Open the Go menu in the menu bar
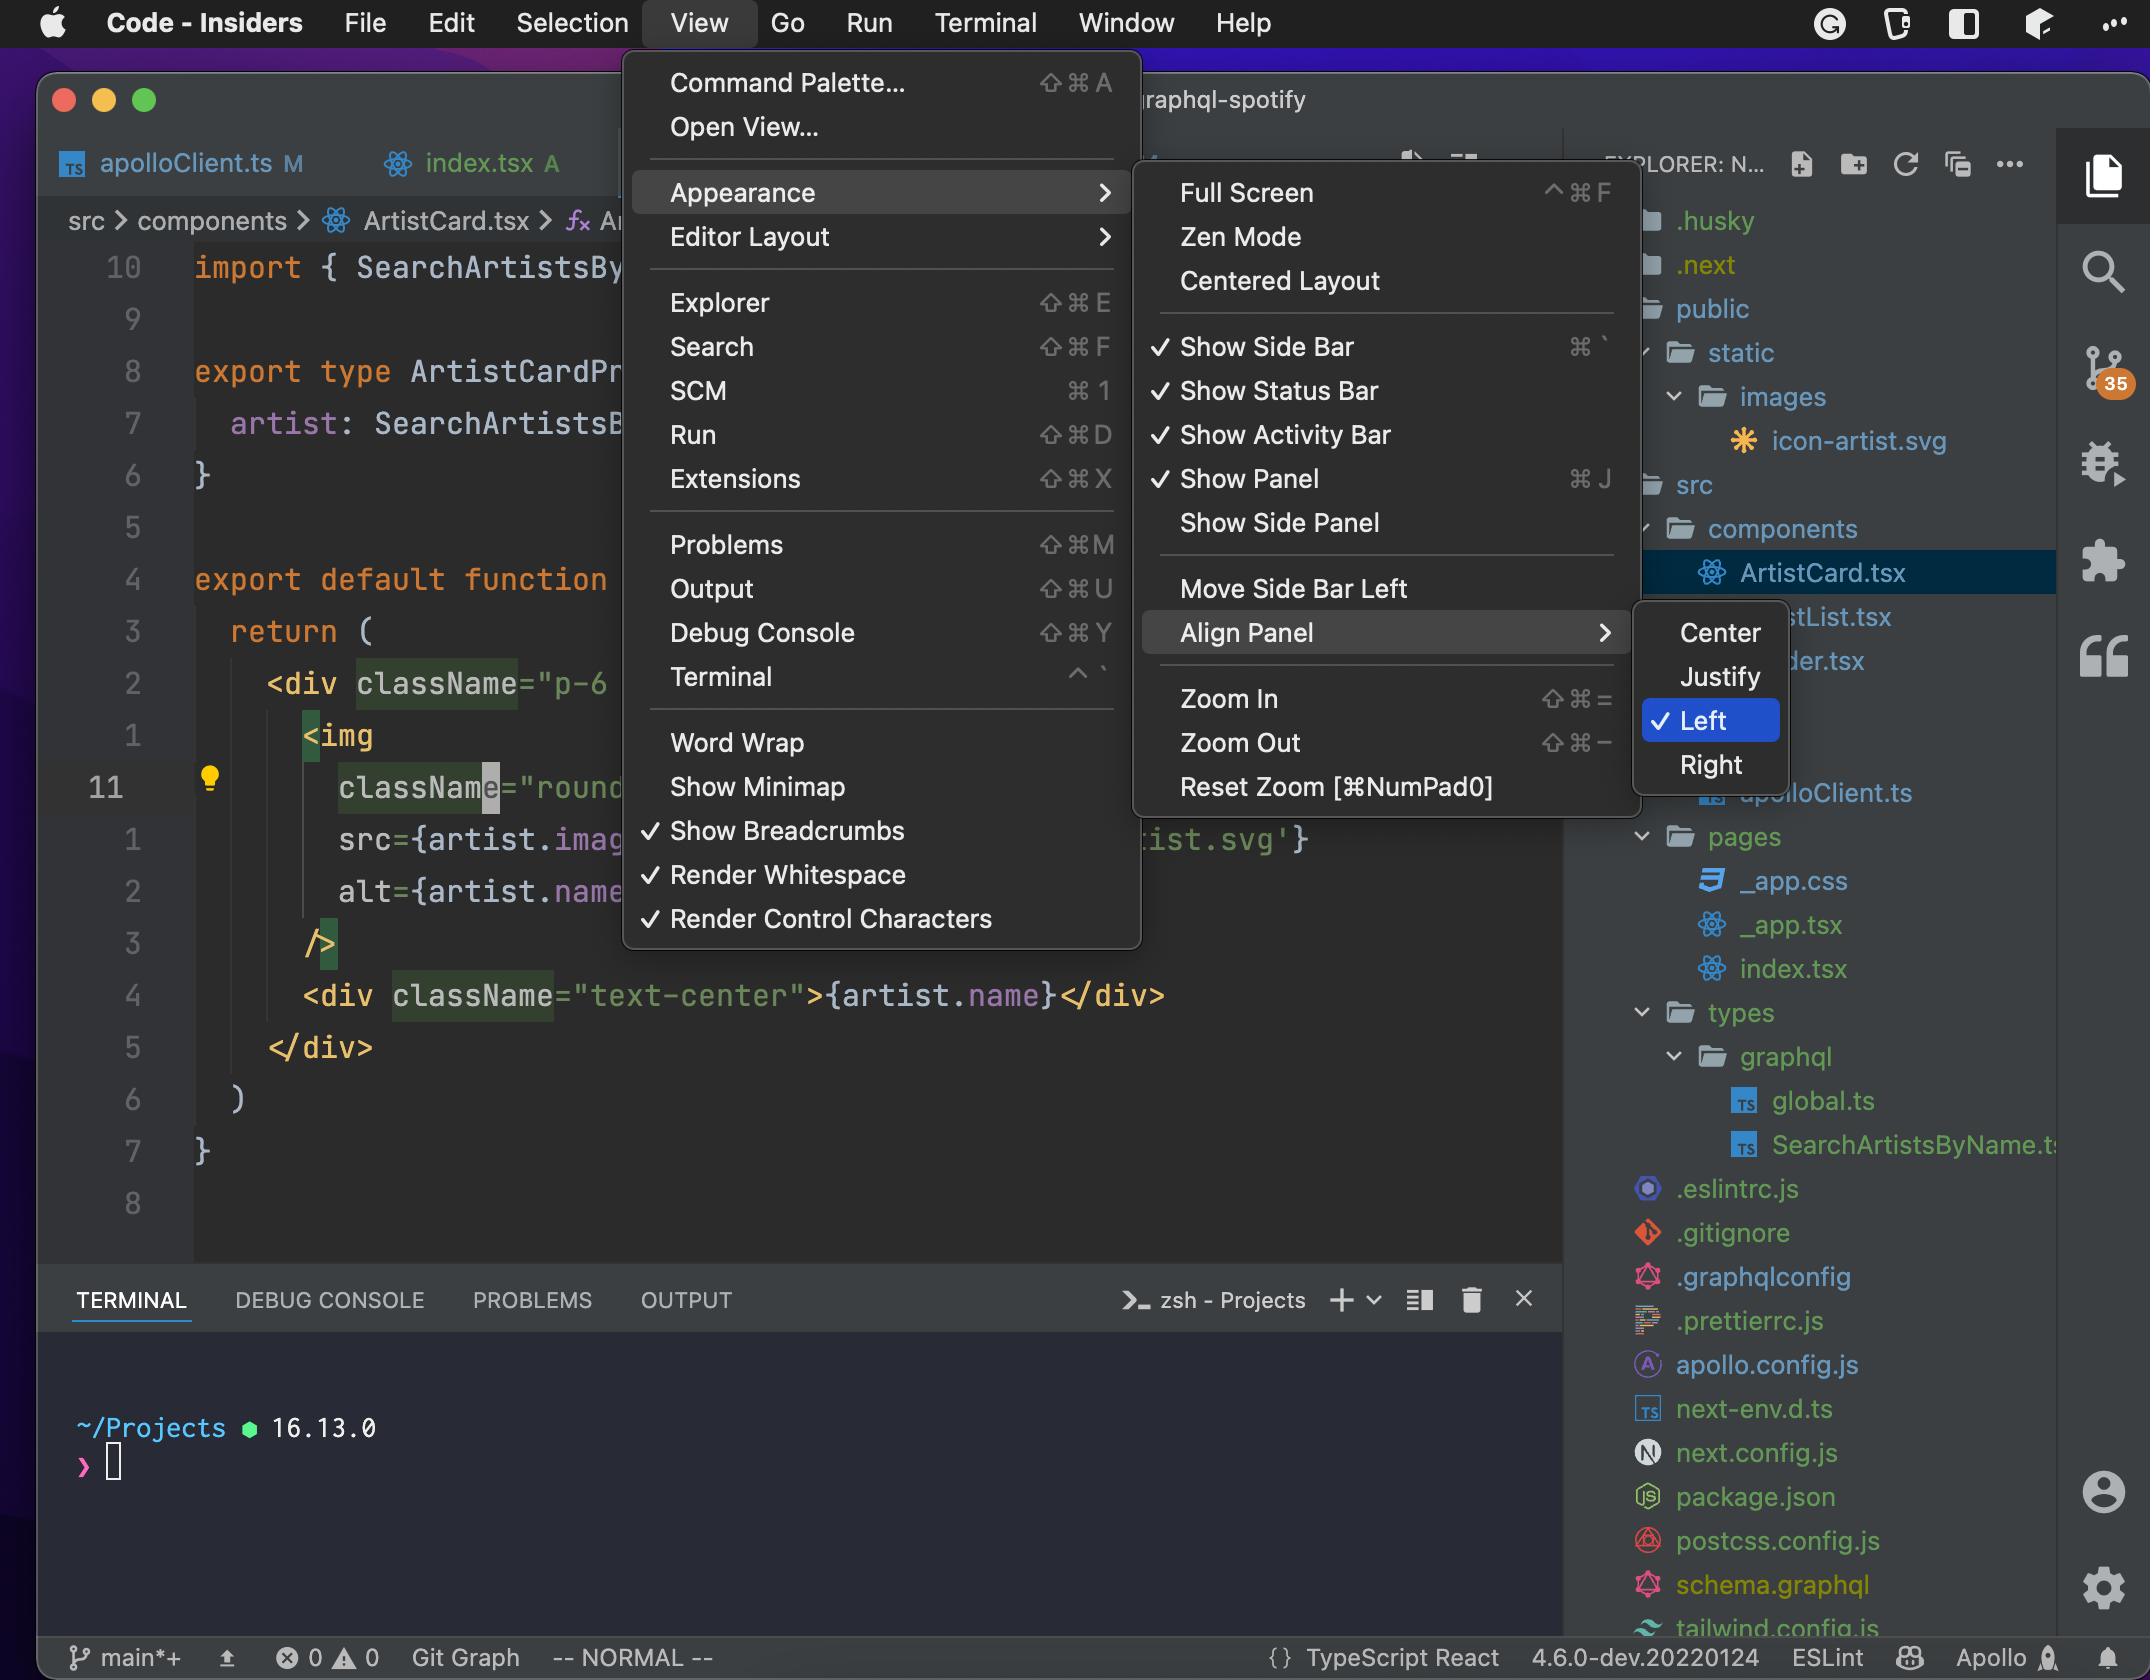Image resolution: width=2150 pixels, height=1680 pixels. click(787, 22)
